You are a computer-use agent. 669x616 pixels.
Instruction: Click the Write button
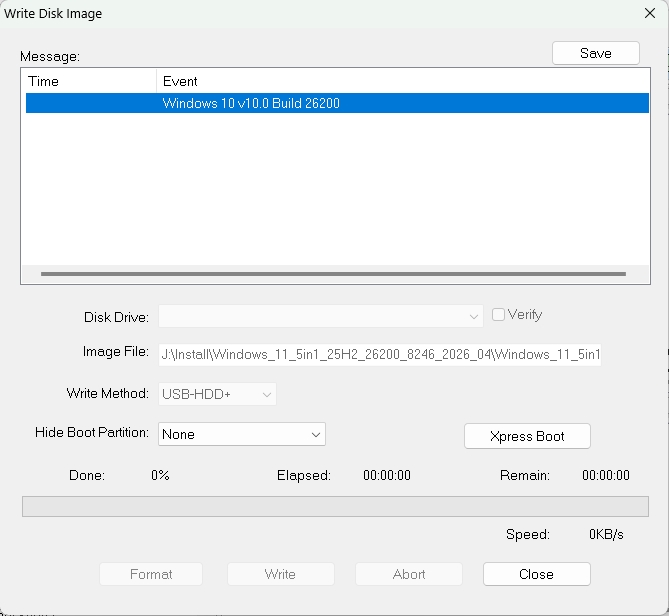pos(280,574)
